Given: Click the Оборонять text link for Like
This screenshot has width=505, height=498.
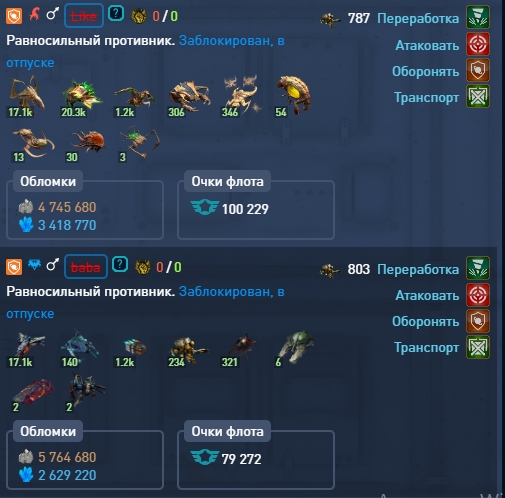Looking at the screenshot, I should coord(425,71).
